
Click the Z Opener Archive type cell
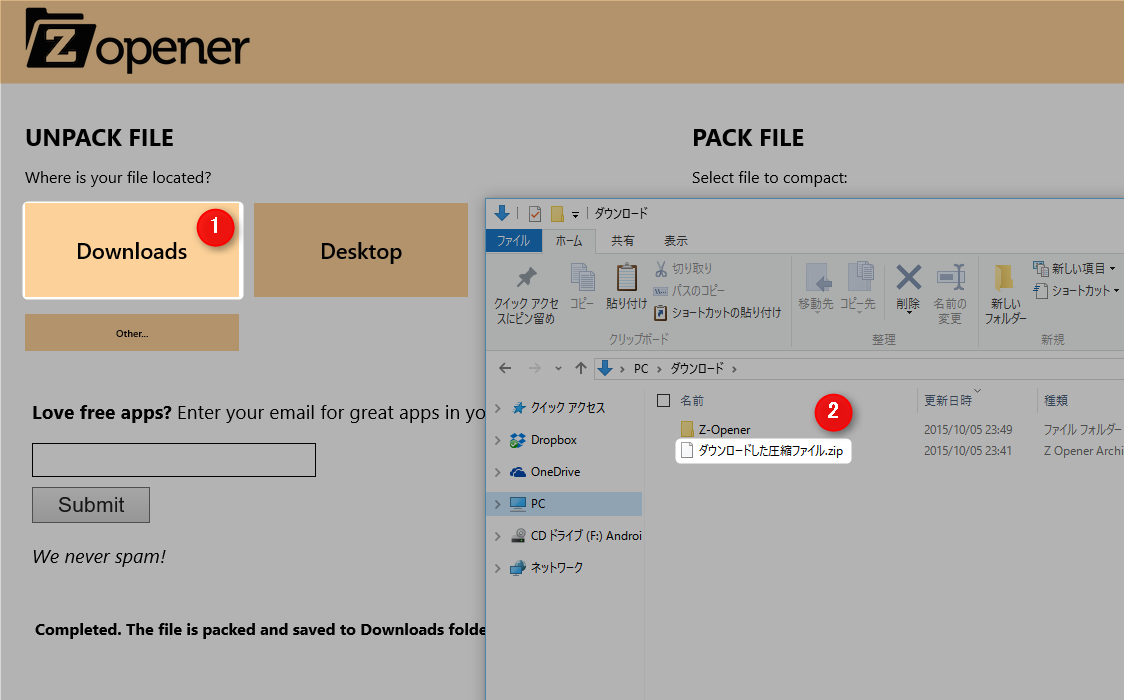tap(1083, 451)
